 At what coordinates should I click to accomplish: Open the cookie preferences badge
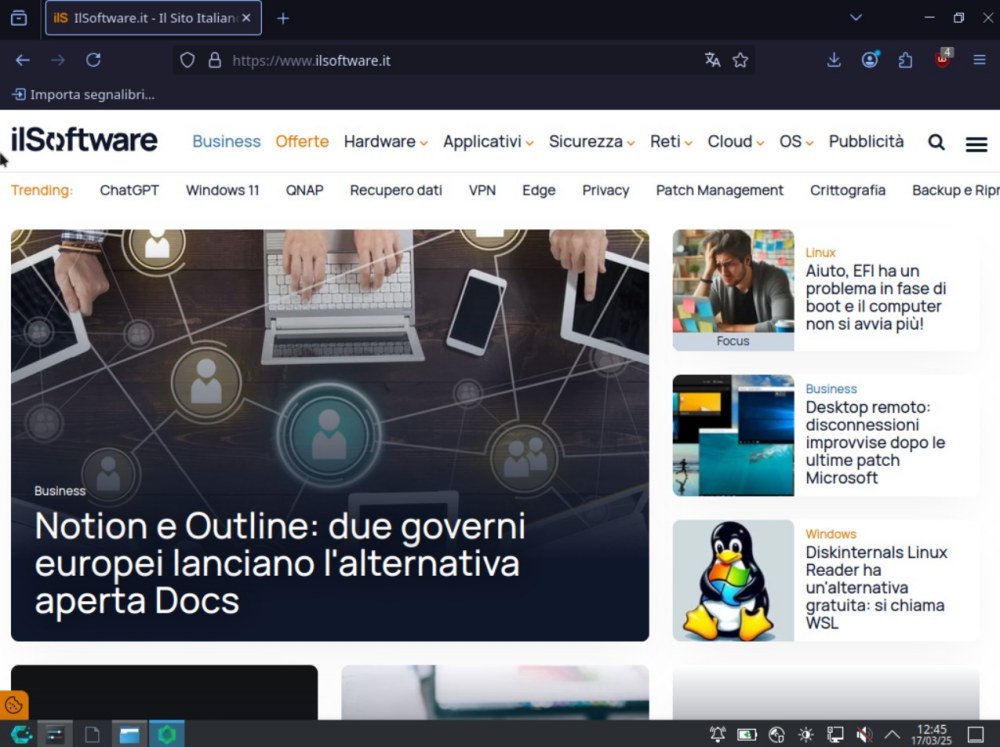click(x=14, y=705)
